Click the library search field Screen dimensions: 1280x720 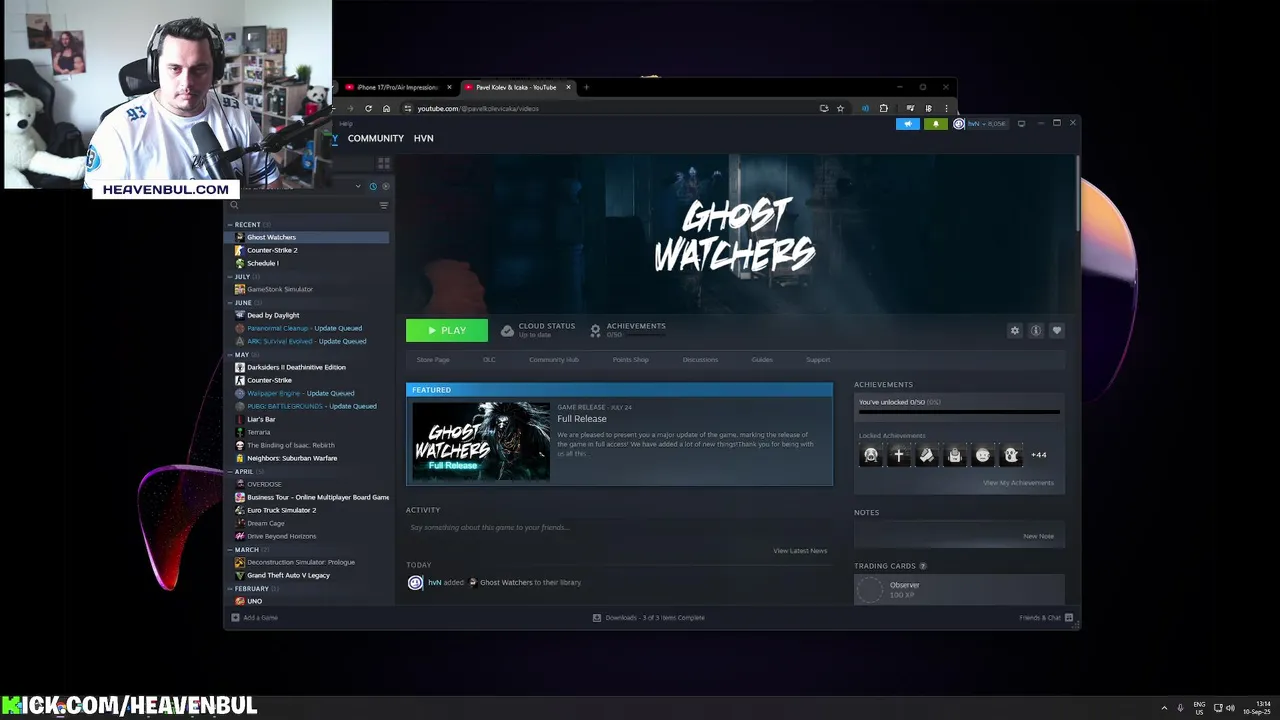click(x=300, y=205)
